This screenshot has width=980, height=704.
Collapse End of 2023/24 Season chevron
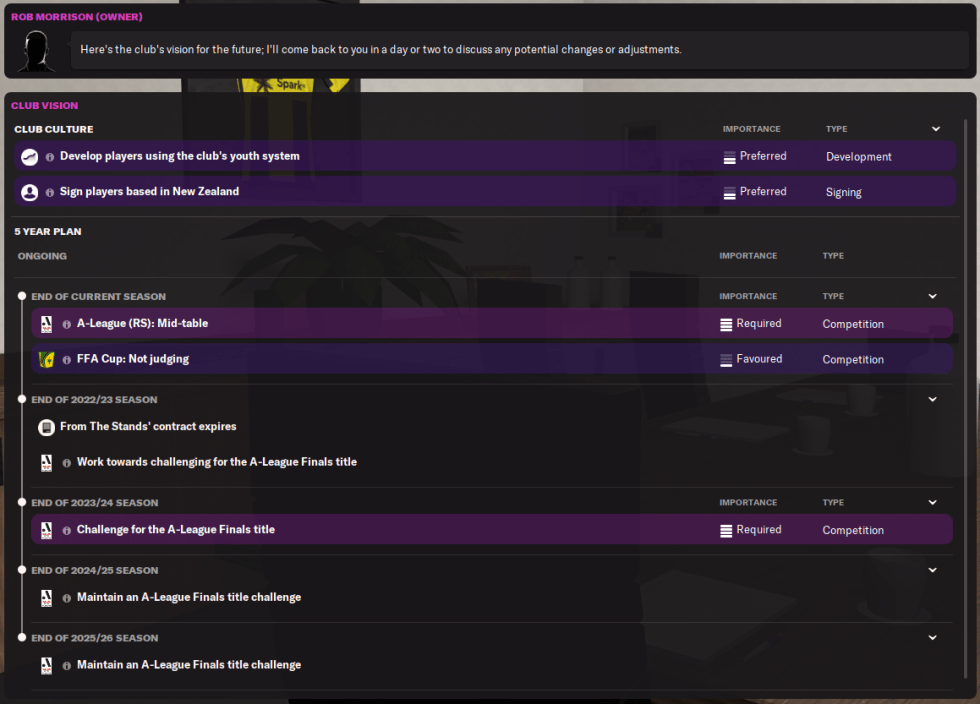pos(932,503)
